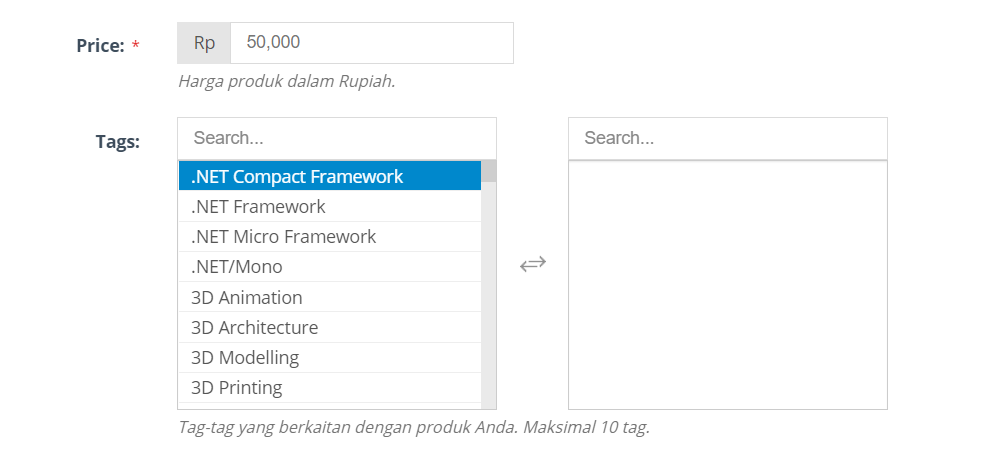Click the swap arrows icon between tag lists
982x456 pixels.
click(533, 264)
